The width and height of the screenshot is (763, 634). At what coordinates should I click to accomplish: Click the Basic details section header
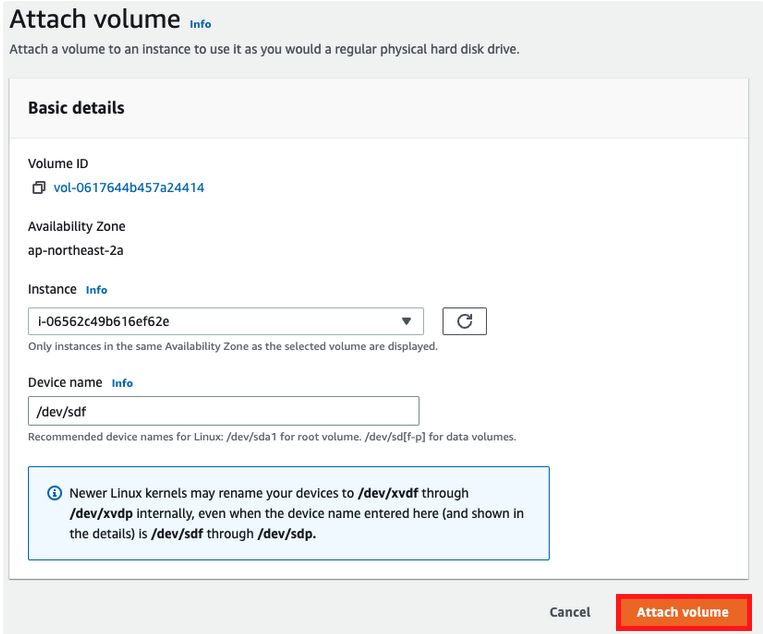click(x=76, y=108)
